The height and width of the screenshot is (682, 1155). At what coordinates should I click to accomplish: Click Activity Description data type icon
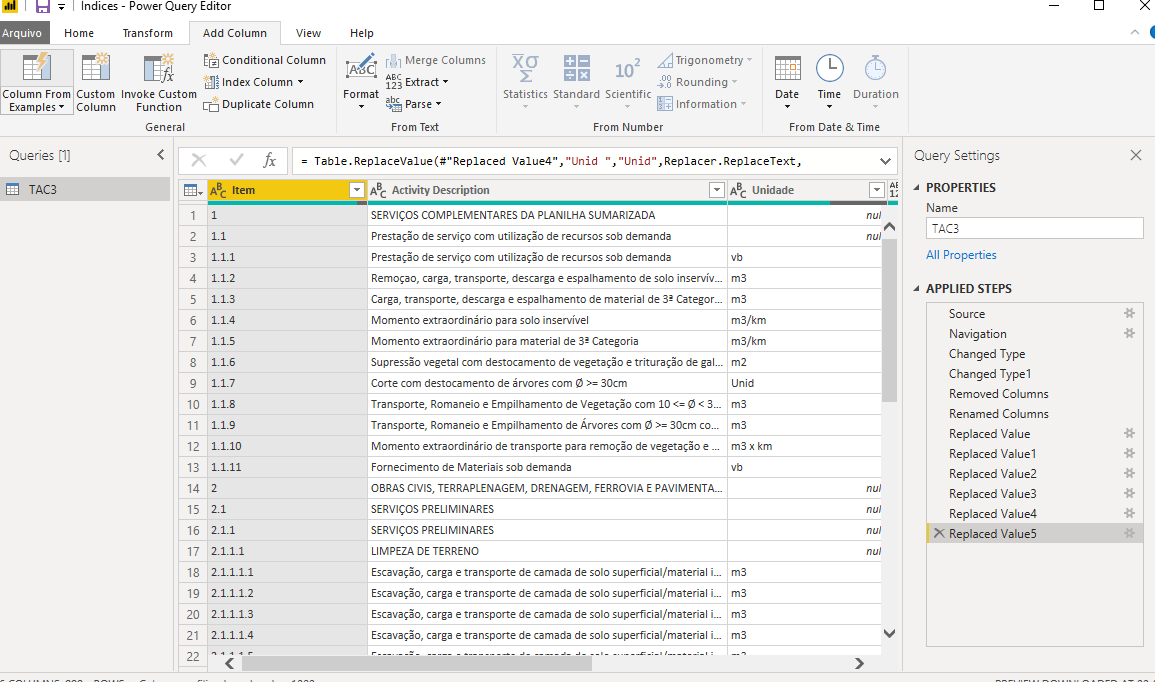pos(378,191)
